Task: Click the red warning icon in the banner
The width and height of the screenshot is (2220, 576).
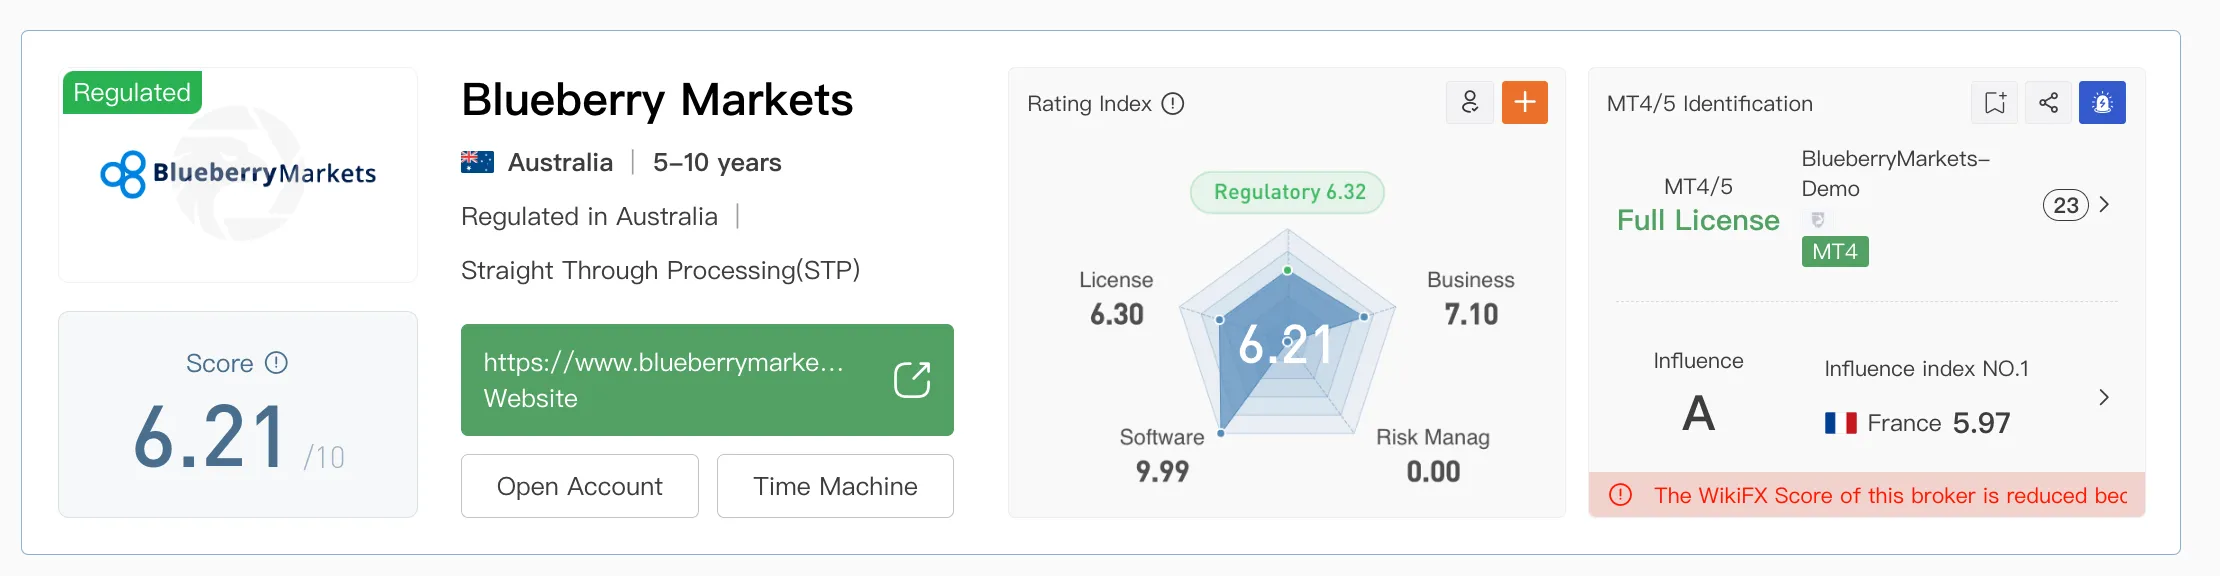Action: coord(1621,495)
